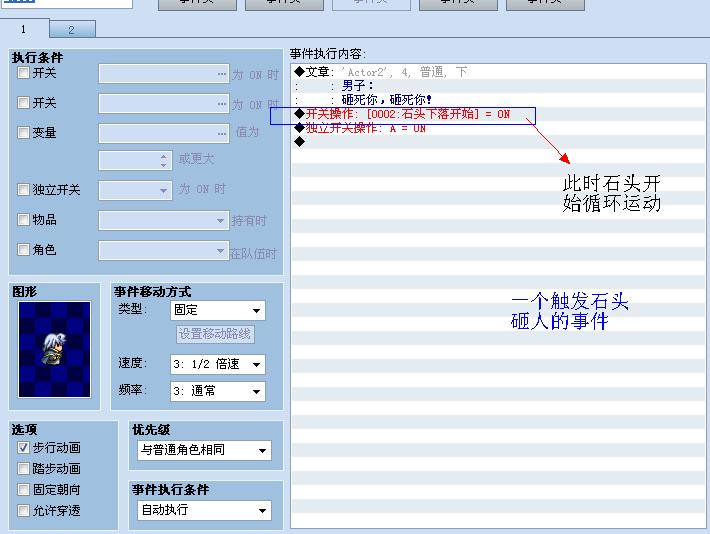Open the 类型 movement type dropdown

point(218,310)
